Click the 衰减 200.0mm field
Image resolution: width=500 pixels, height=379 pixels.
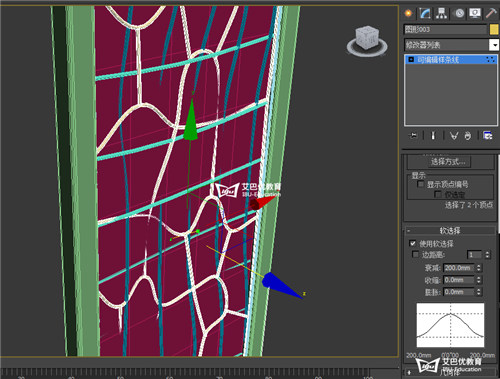pyautogui.click(x=459, y=268)
